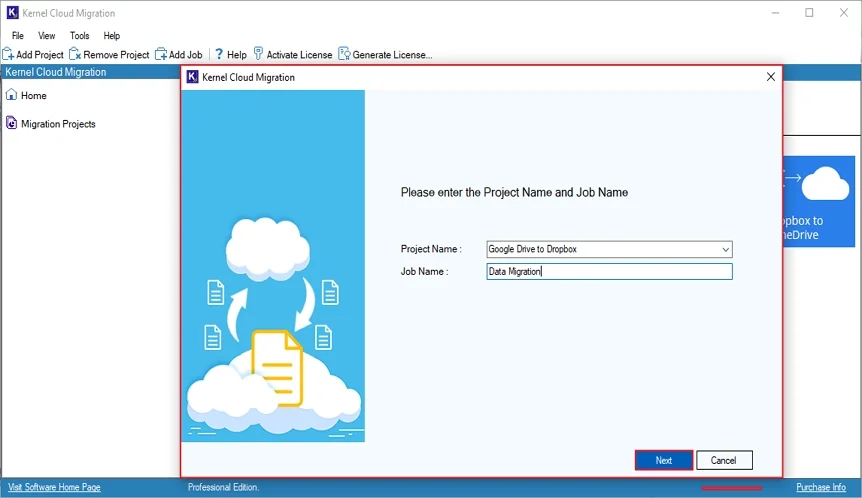Viewport: 862px width, 498px height.
Task: Click the Project Name combo box text
Action: 533,250
